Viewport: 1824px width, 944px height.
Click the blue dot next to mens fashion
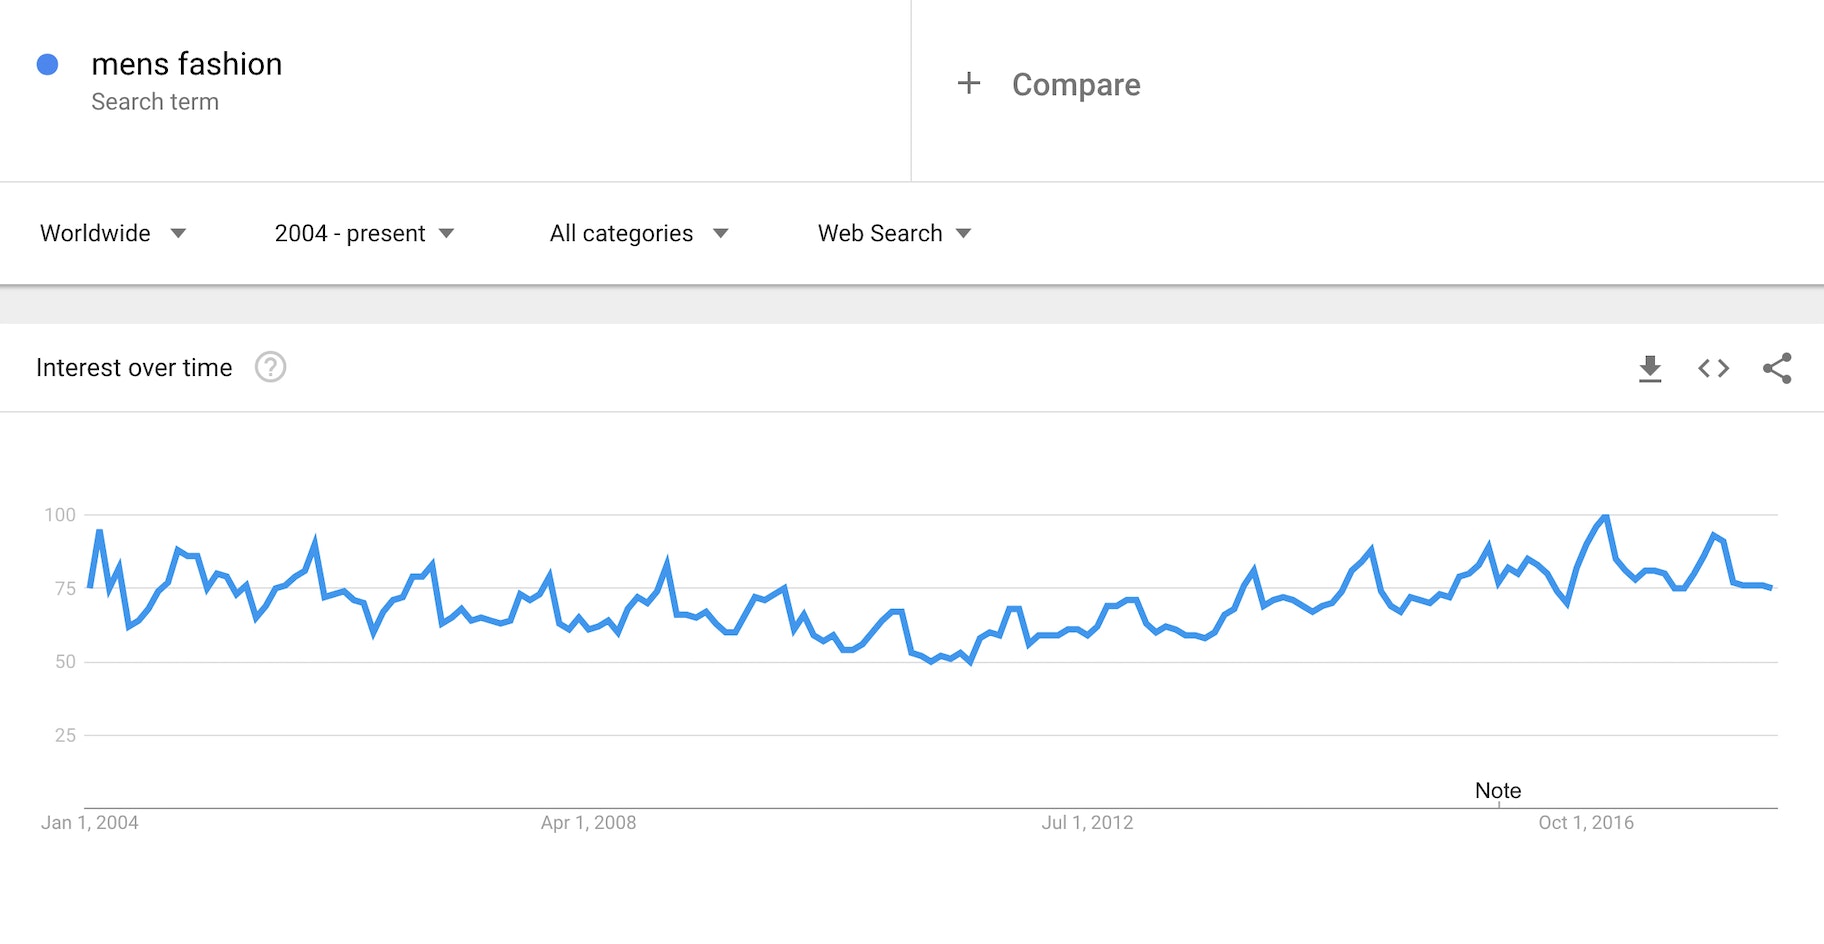47,65
